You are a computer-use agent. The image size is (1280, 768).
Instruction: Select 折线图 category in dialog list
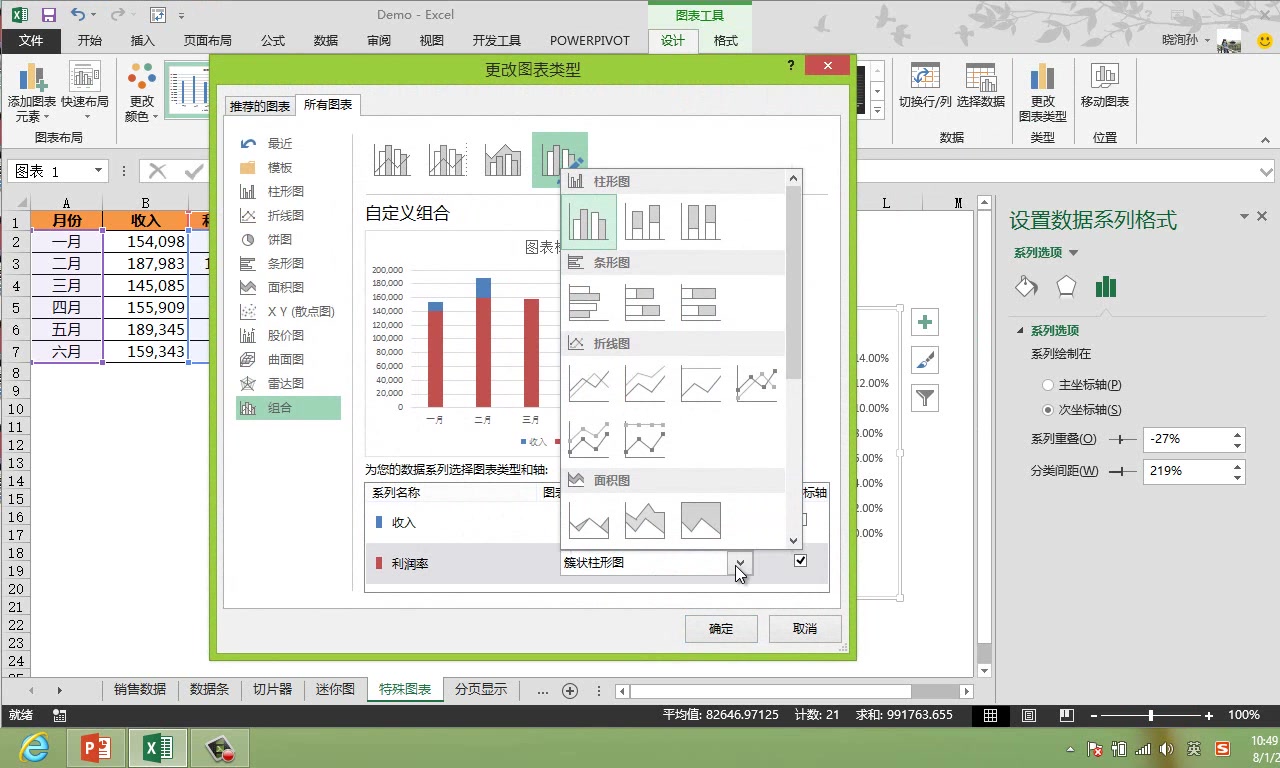click(x=288, y=216)
